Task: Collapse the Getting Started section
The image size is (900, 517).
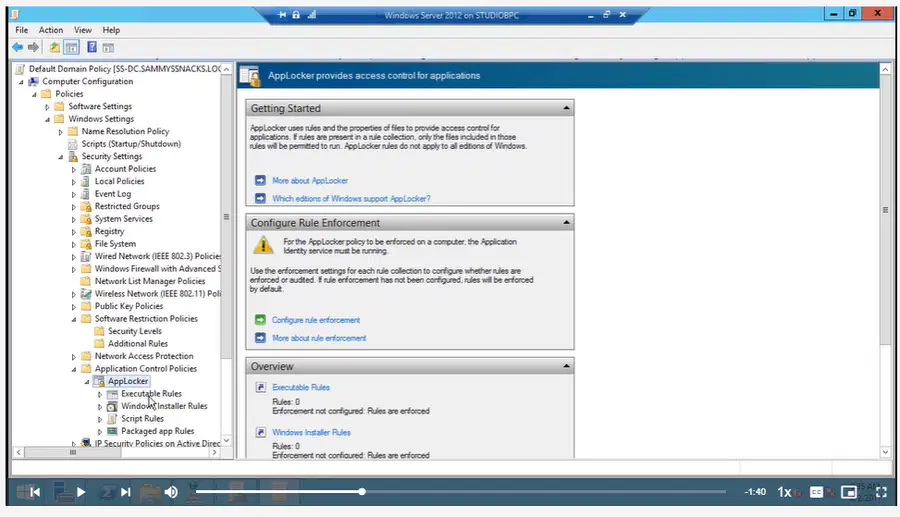Action: [x=567, y=108]
